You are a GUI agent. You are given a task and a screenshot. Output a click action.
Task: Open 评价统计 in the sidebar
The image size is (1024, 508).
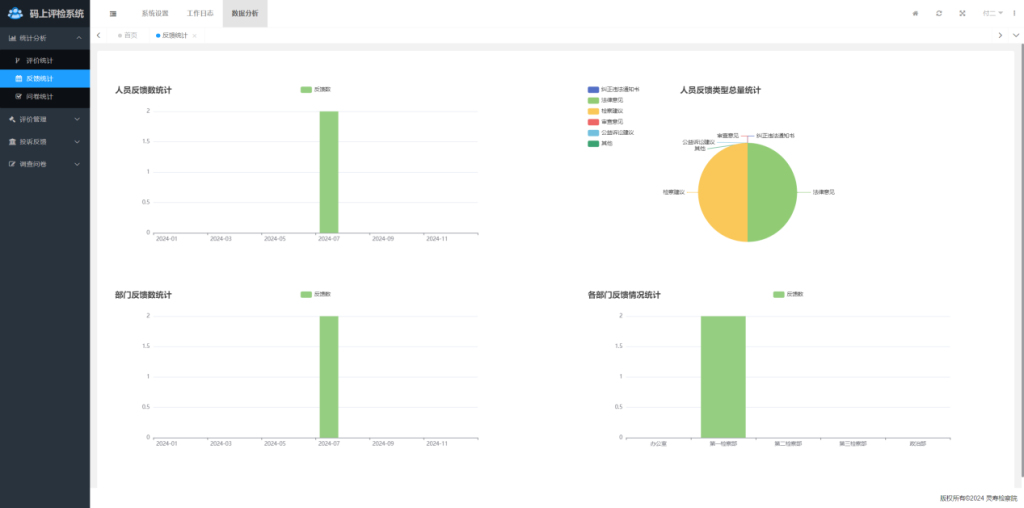click(x=40, y=60)
